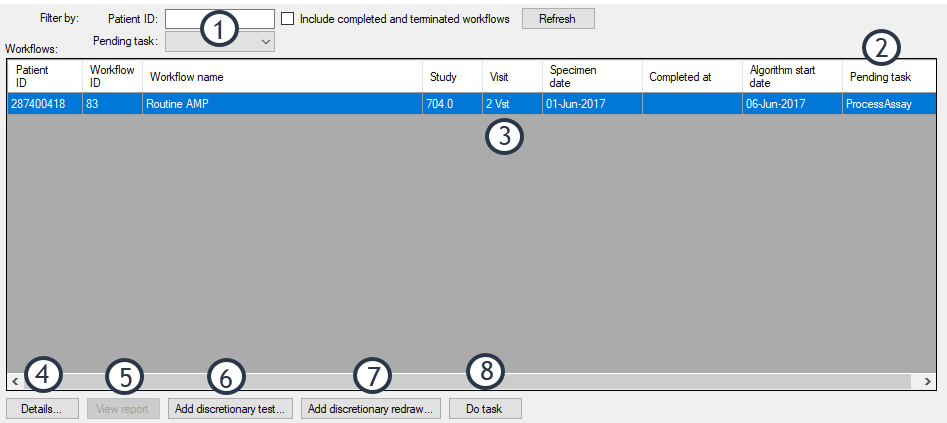Click Add discretionary redraw button

[370, 409]
